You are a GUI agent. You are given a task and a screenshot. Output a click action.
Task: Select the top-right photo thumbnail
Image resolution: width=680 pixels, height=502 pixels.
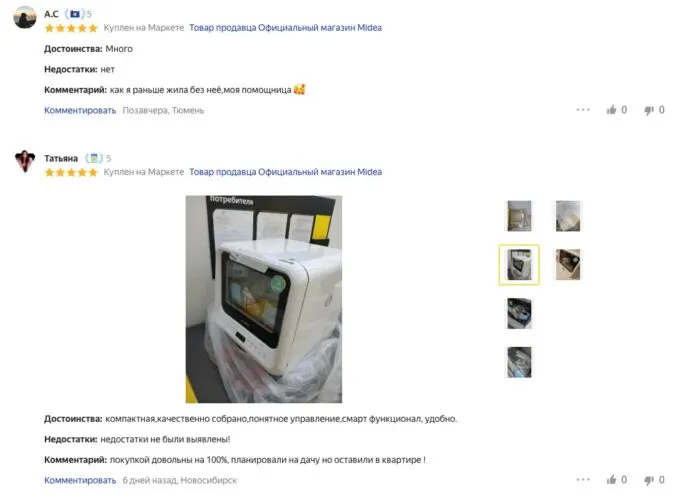(x=568, y=216)
